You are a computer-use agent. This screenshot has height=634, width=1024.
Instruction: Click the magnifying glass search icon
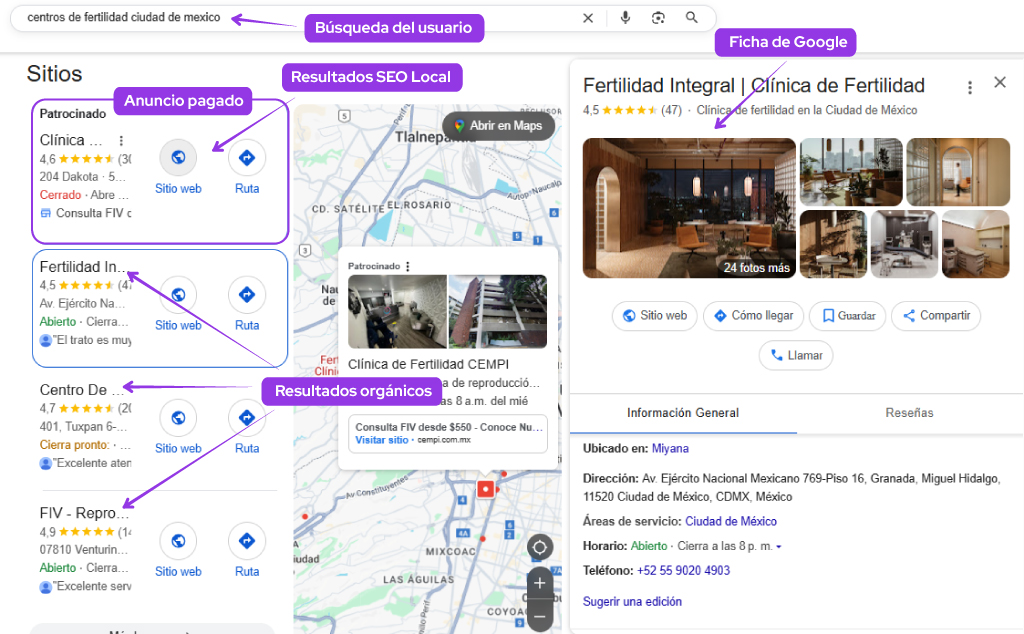coord(692,18)
